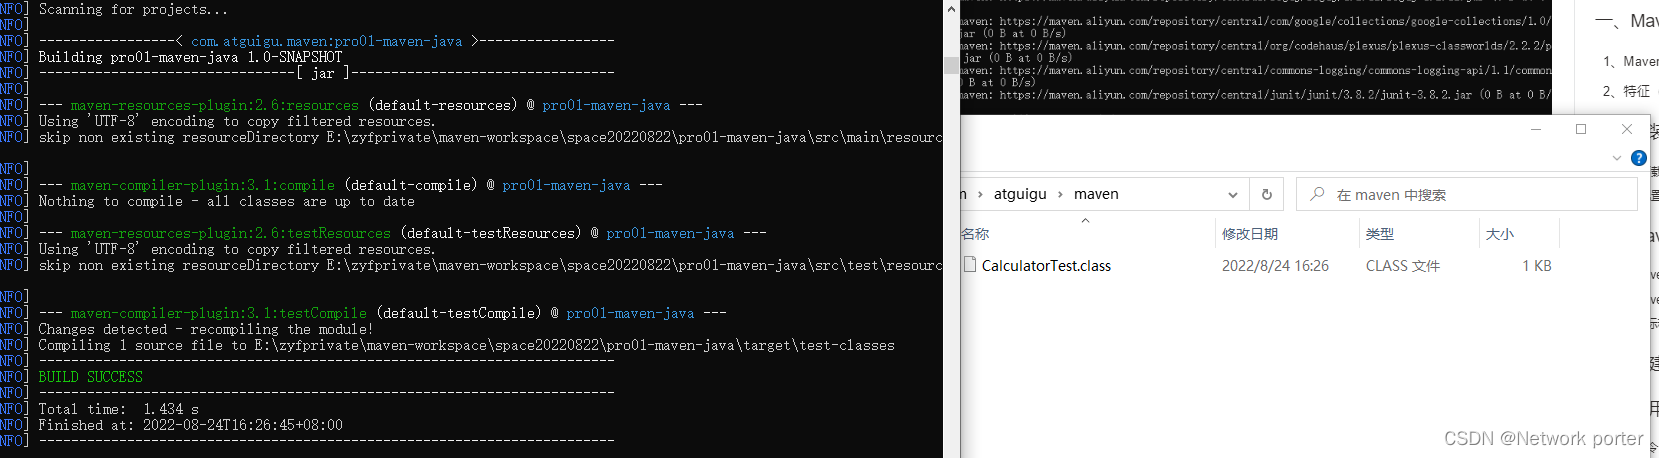The image size is (1659, 458).
Task: Expand the breadcrumb arrow before atguigu
Action: 981,194
